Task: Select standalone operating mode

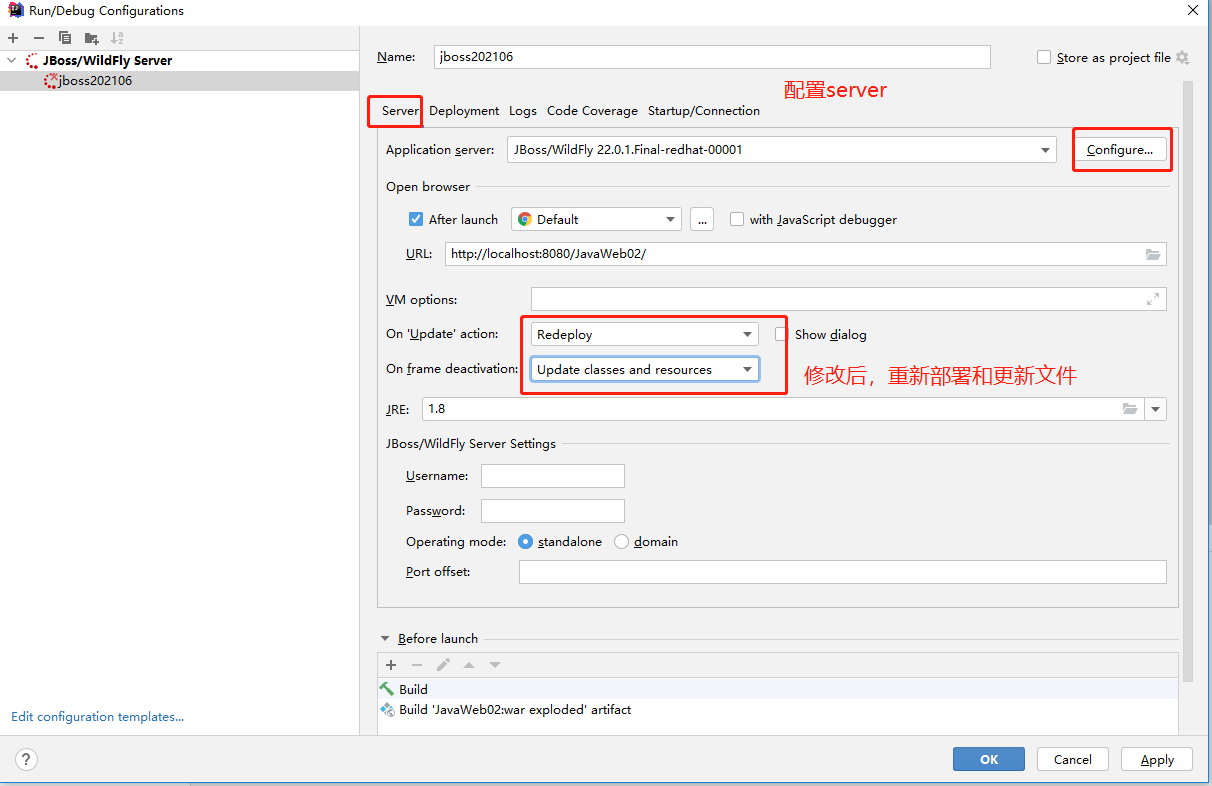Action: tap(525, 542)
